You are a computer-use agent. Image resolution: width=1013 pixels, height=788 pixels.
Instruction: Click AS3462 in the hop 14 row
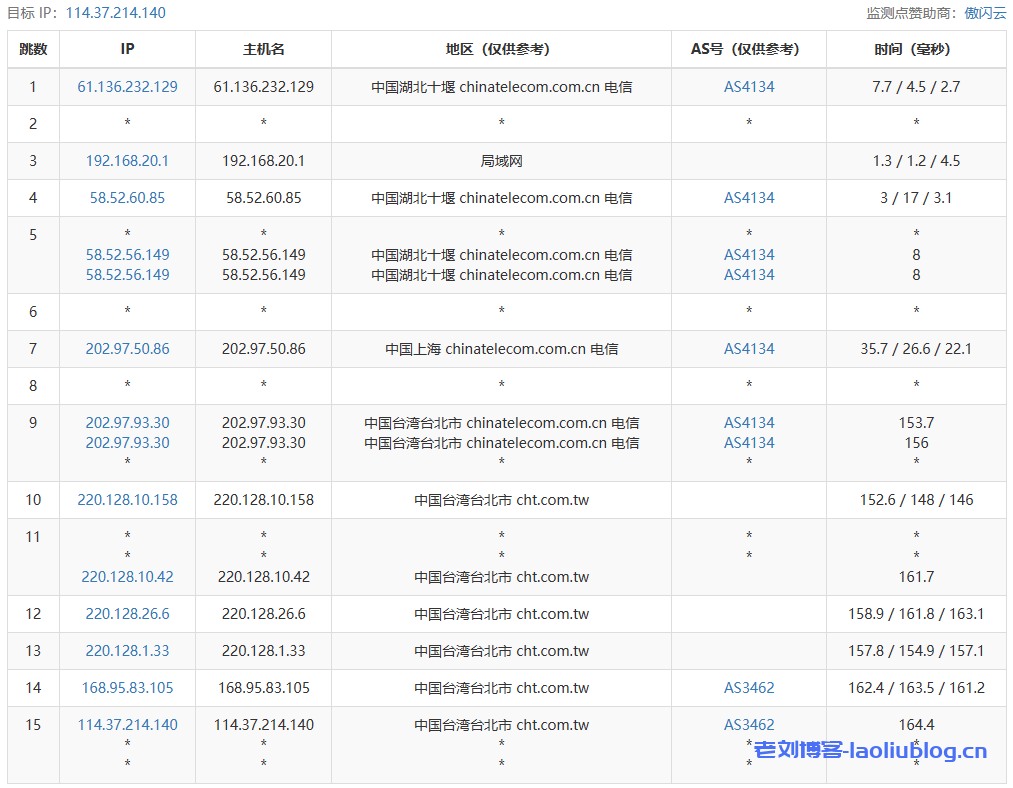point(749,688)
